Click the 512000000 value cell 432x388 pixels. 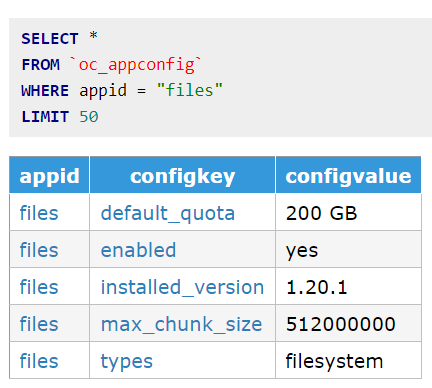(348, 323)
